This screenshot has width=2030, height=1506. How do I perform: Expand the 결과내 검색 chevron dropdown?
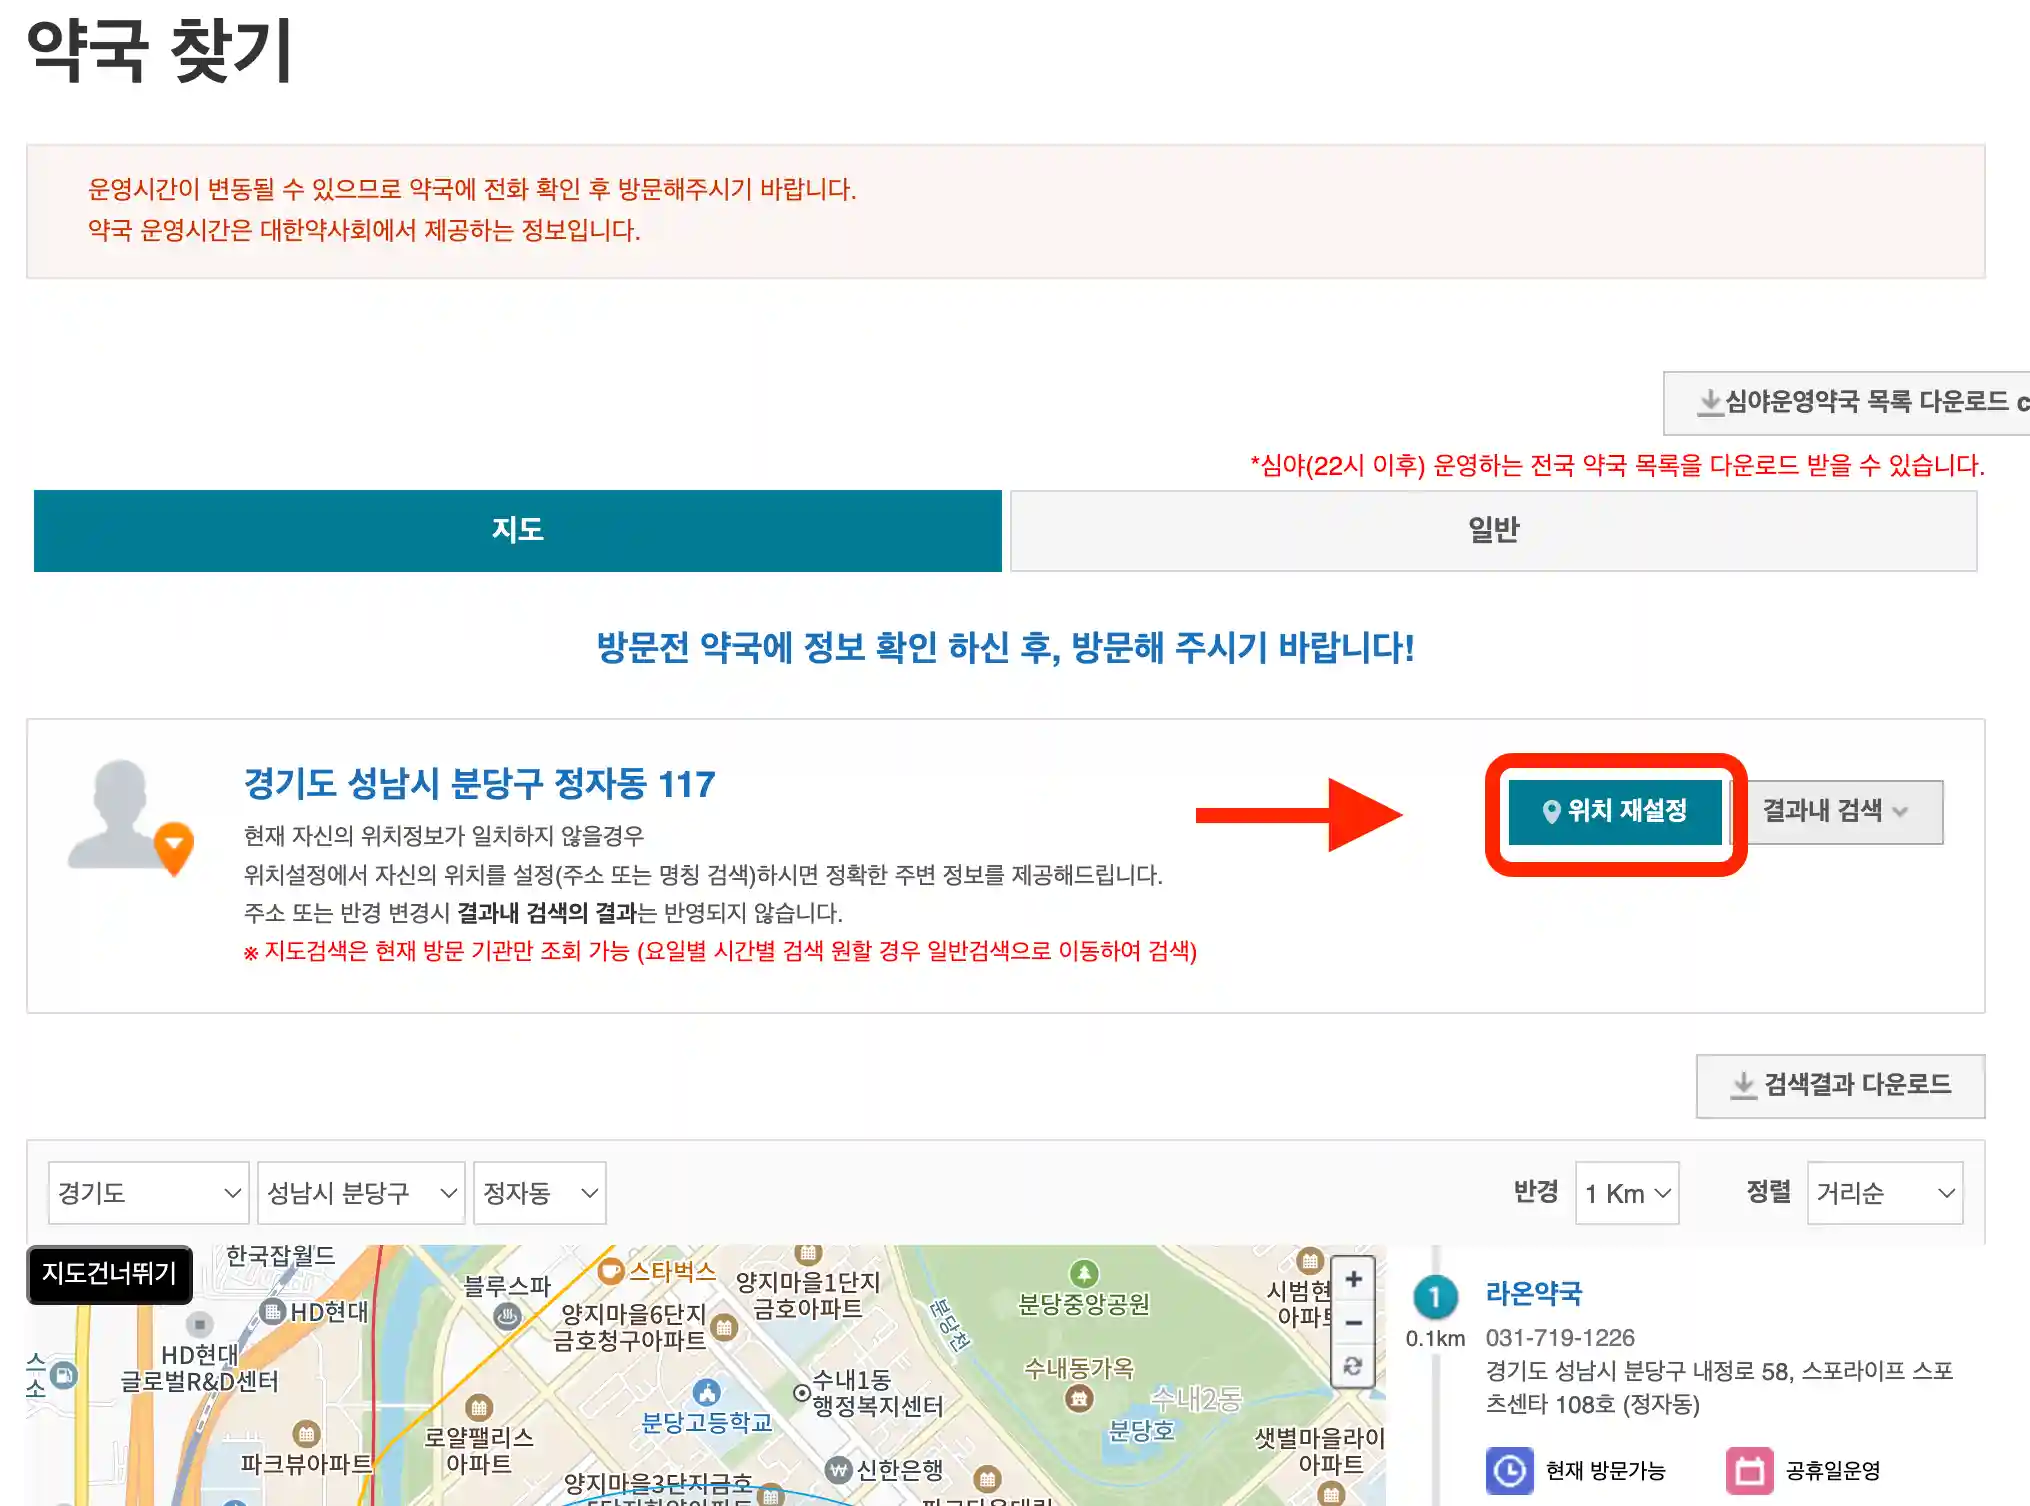(1900, 812)
